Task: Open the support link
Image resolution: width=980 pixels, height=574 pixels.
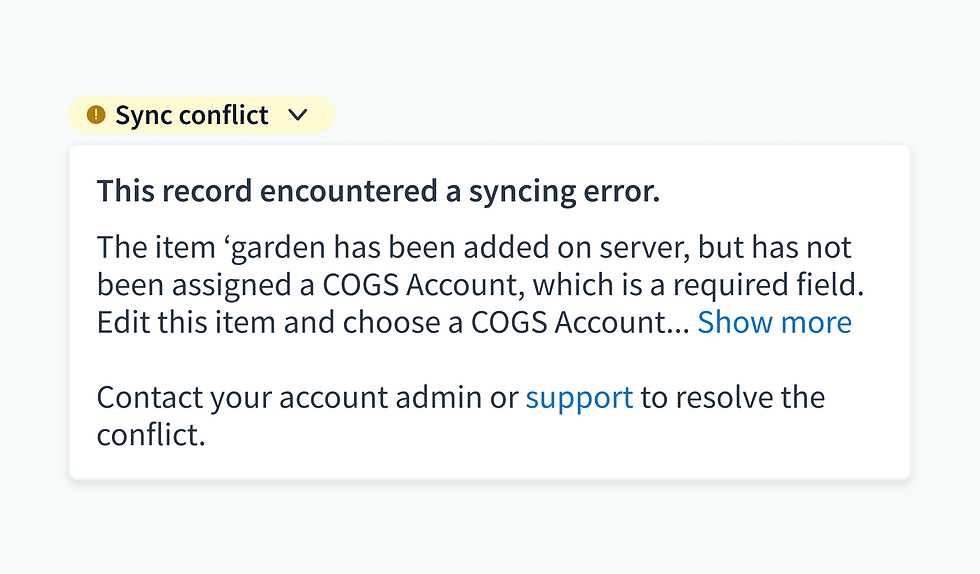Action: coord(579,397)
